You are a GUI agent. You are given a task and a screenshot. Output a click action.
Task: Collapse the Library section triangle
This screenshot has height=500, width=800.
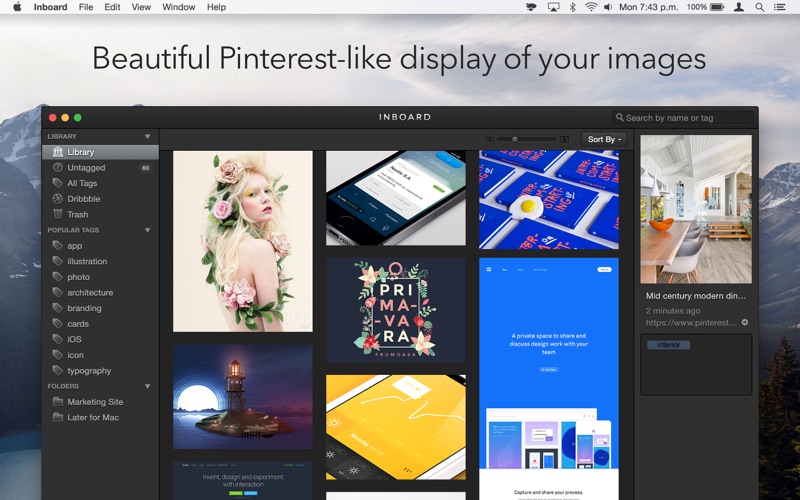(x=147, y=136)
